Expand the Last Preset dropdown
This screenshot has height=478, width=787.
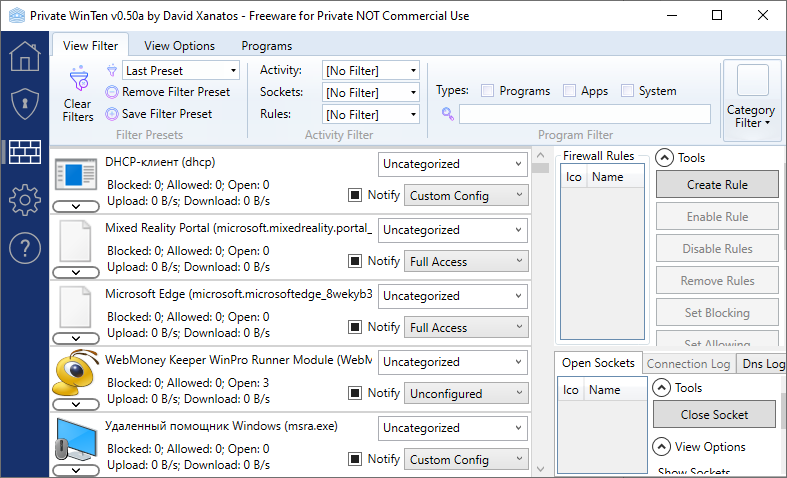(181, 71)
